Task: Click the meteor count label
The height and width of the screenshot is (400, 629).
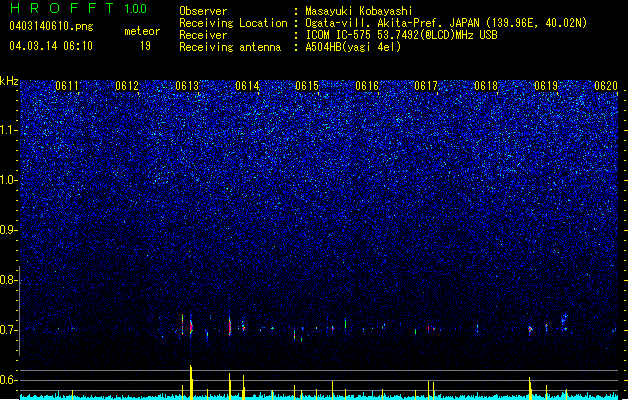Action: [142, 31]
